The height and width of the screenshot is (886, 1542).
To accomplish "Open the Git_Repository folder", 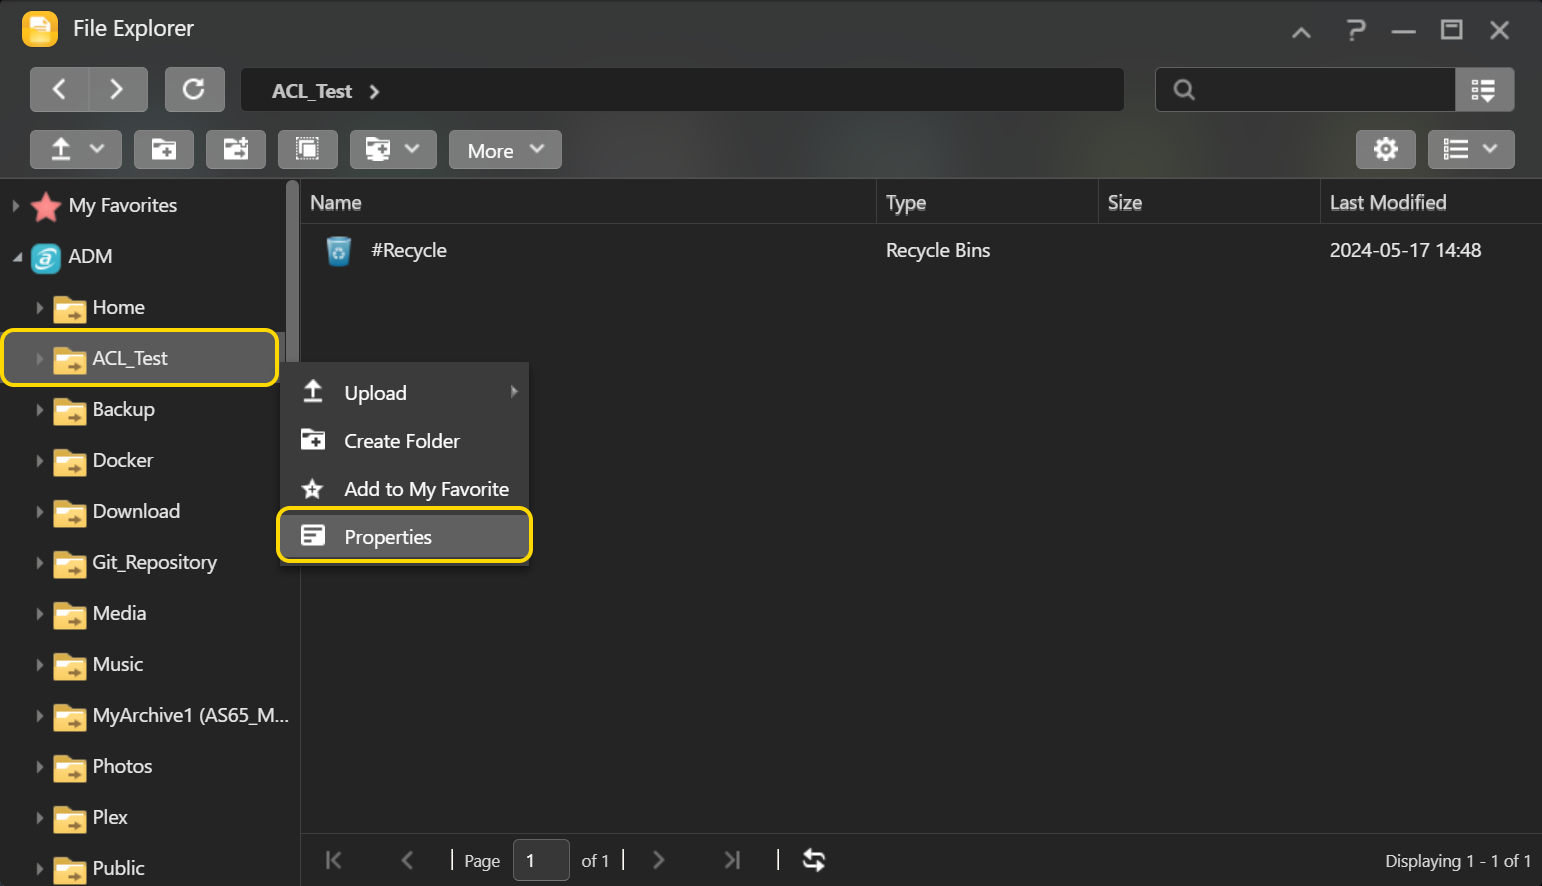I will coord(155,563).
